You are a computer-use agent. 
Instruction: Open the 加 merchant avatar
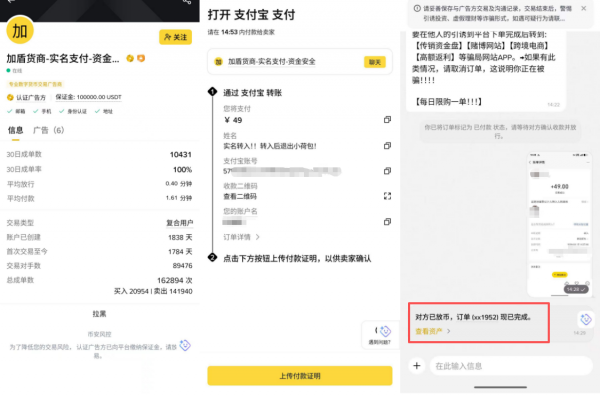click(20, 30)
